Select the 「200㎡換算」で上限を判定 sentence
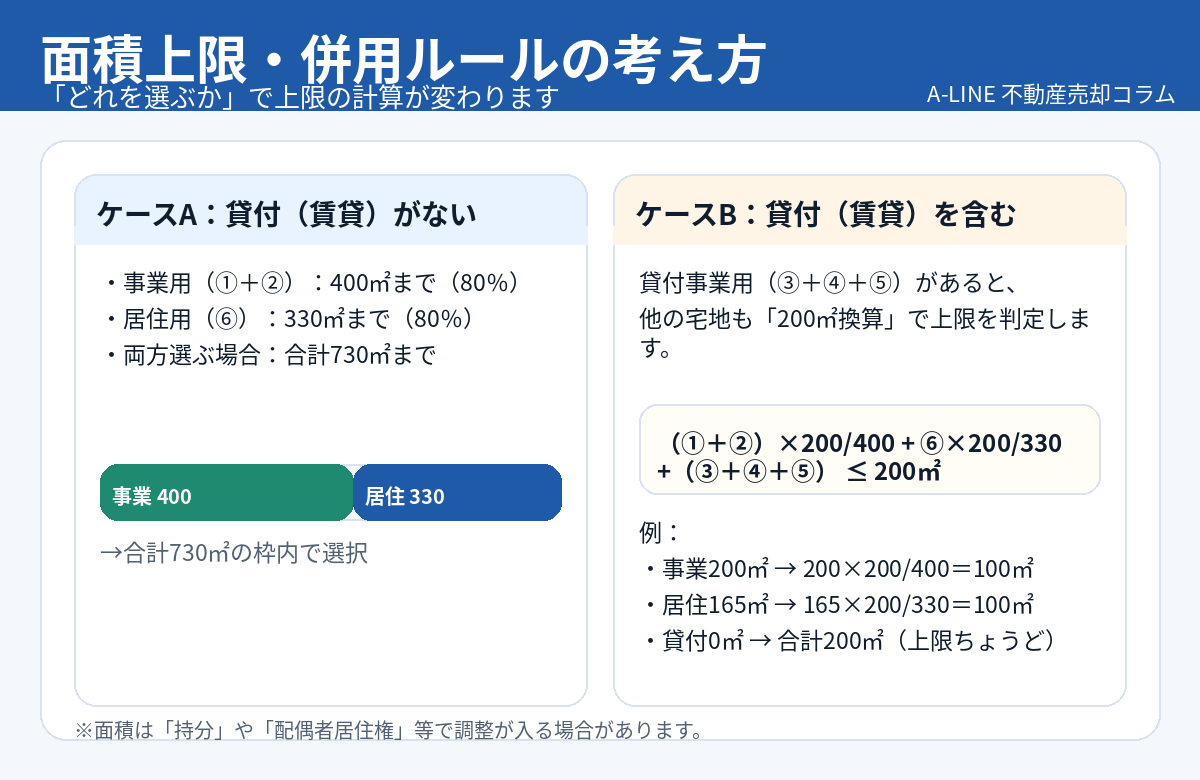This screenshot has height=780, width=1200. (x=864, y=319)
